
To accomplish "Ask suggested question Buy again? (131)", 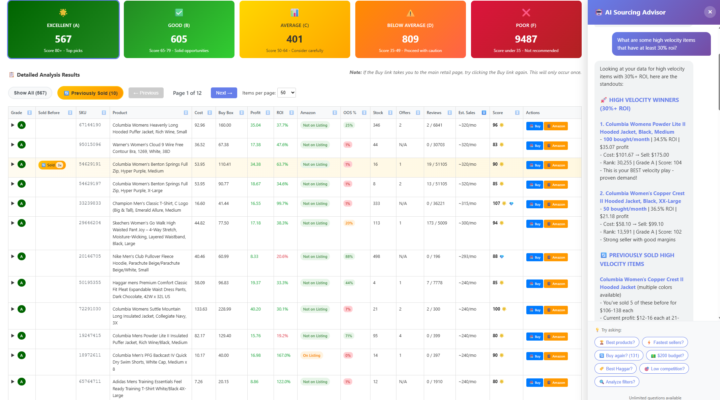I will pos(619,355).
